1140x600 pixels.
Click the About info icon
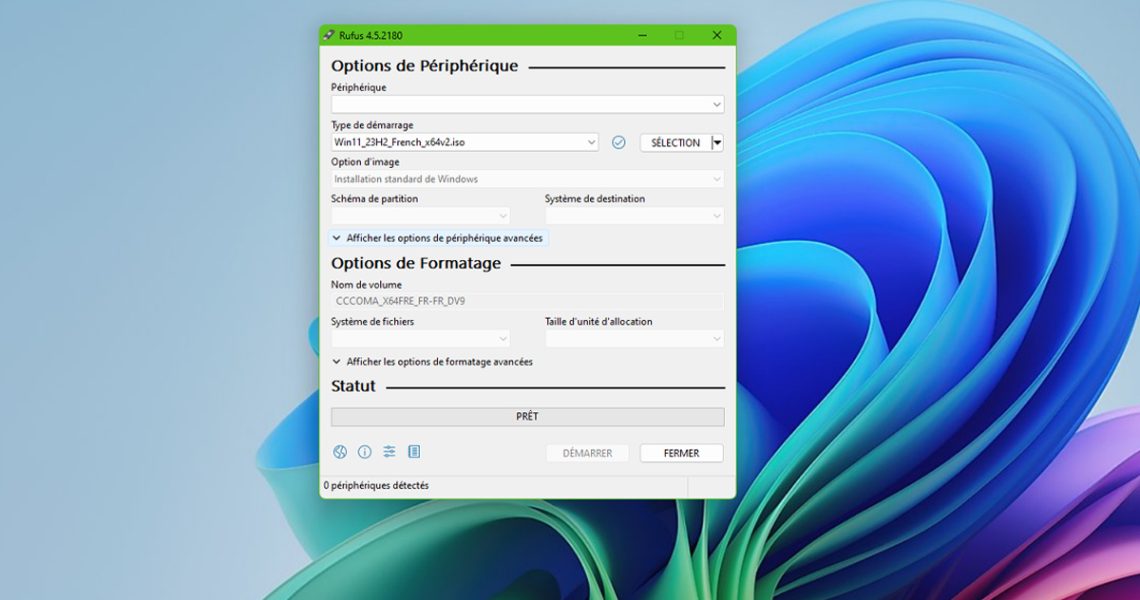(365, 452)
